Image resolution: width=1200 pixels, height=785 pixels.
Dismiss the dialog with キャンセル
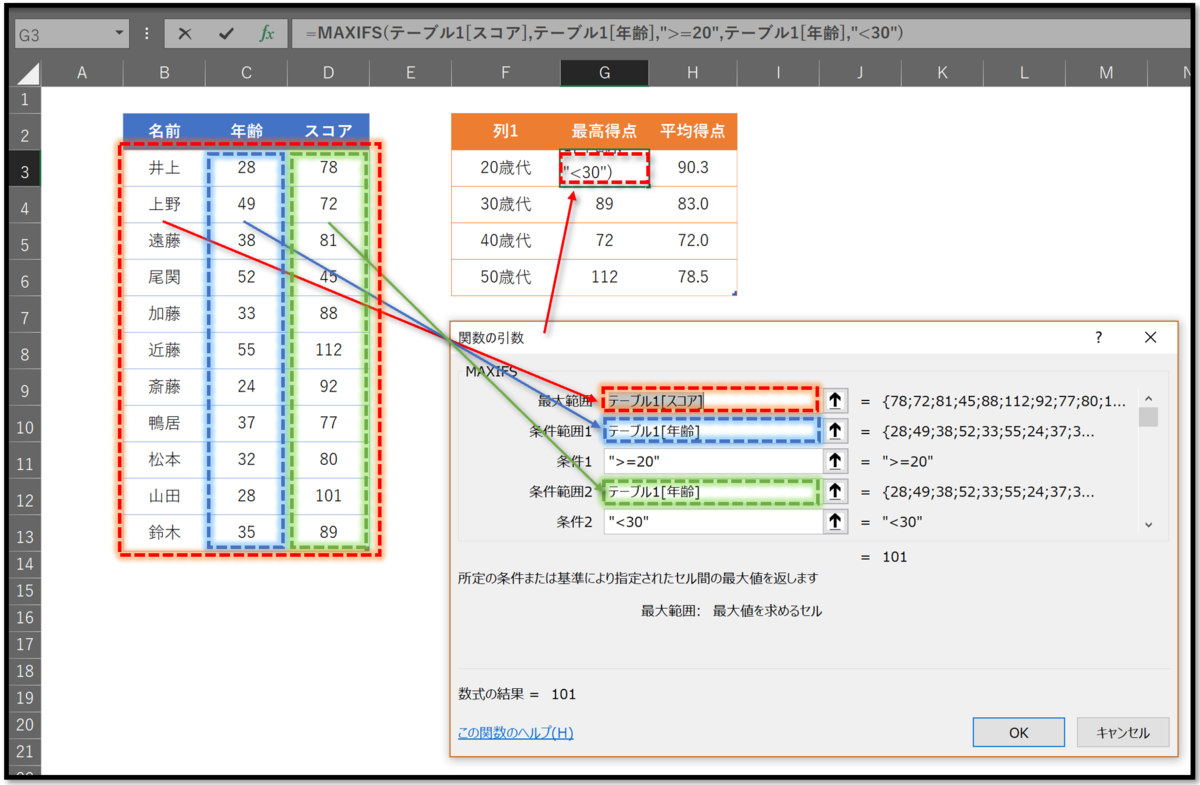(x=1123, y=732)
